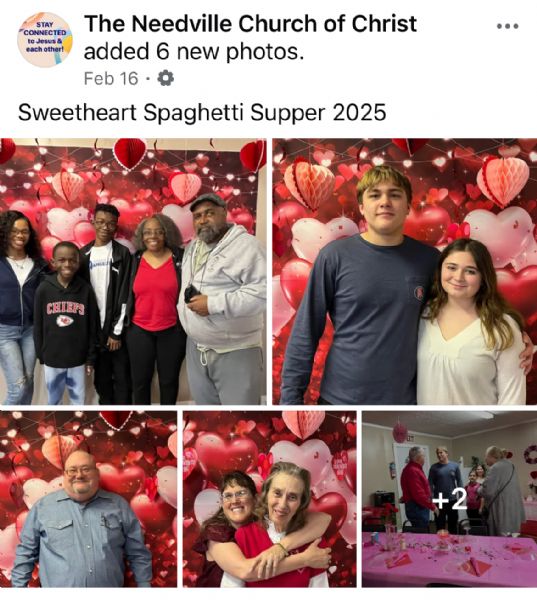The image size is (537, 600).
Task: Open the Feb 16 post timestamp
Action: pyautogui.click(x=111, y=78)
